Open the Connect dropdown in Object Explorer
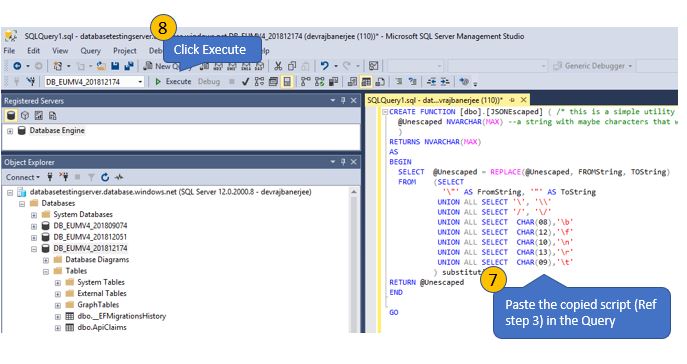 pos(23,177)
